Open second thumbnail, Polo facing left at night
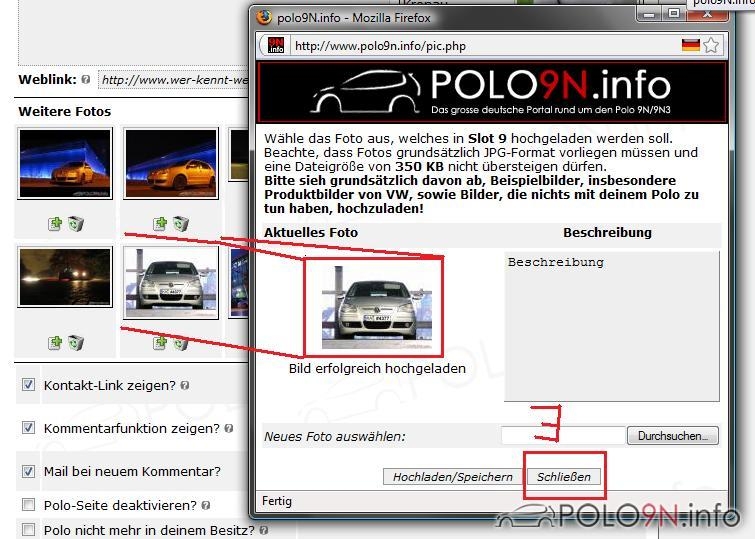This screenshot has height=539, width=755. (x=171, y=163)
